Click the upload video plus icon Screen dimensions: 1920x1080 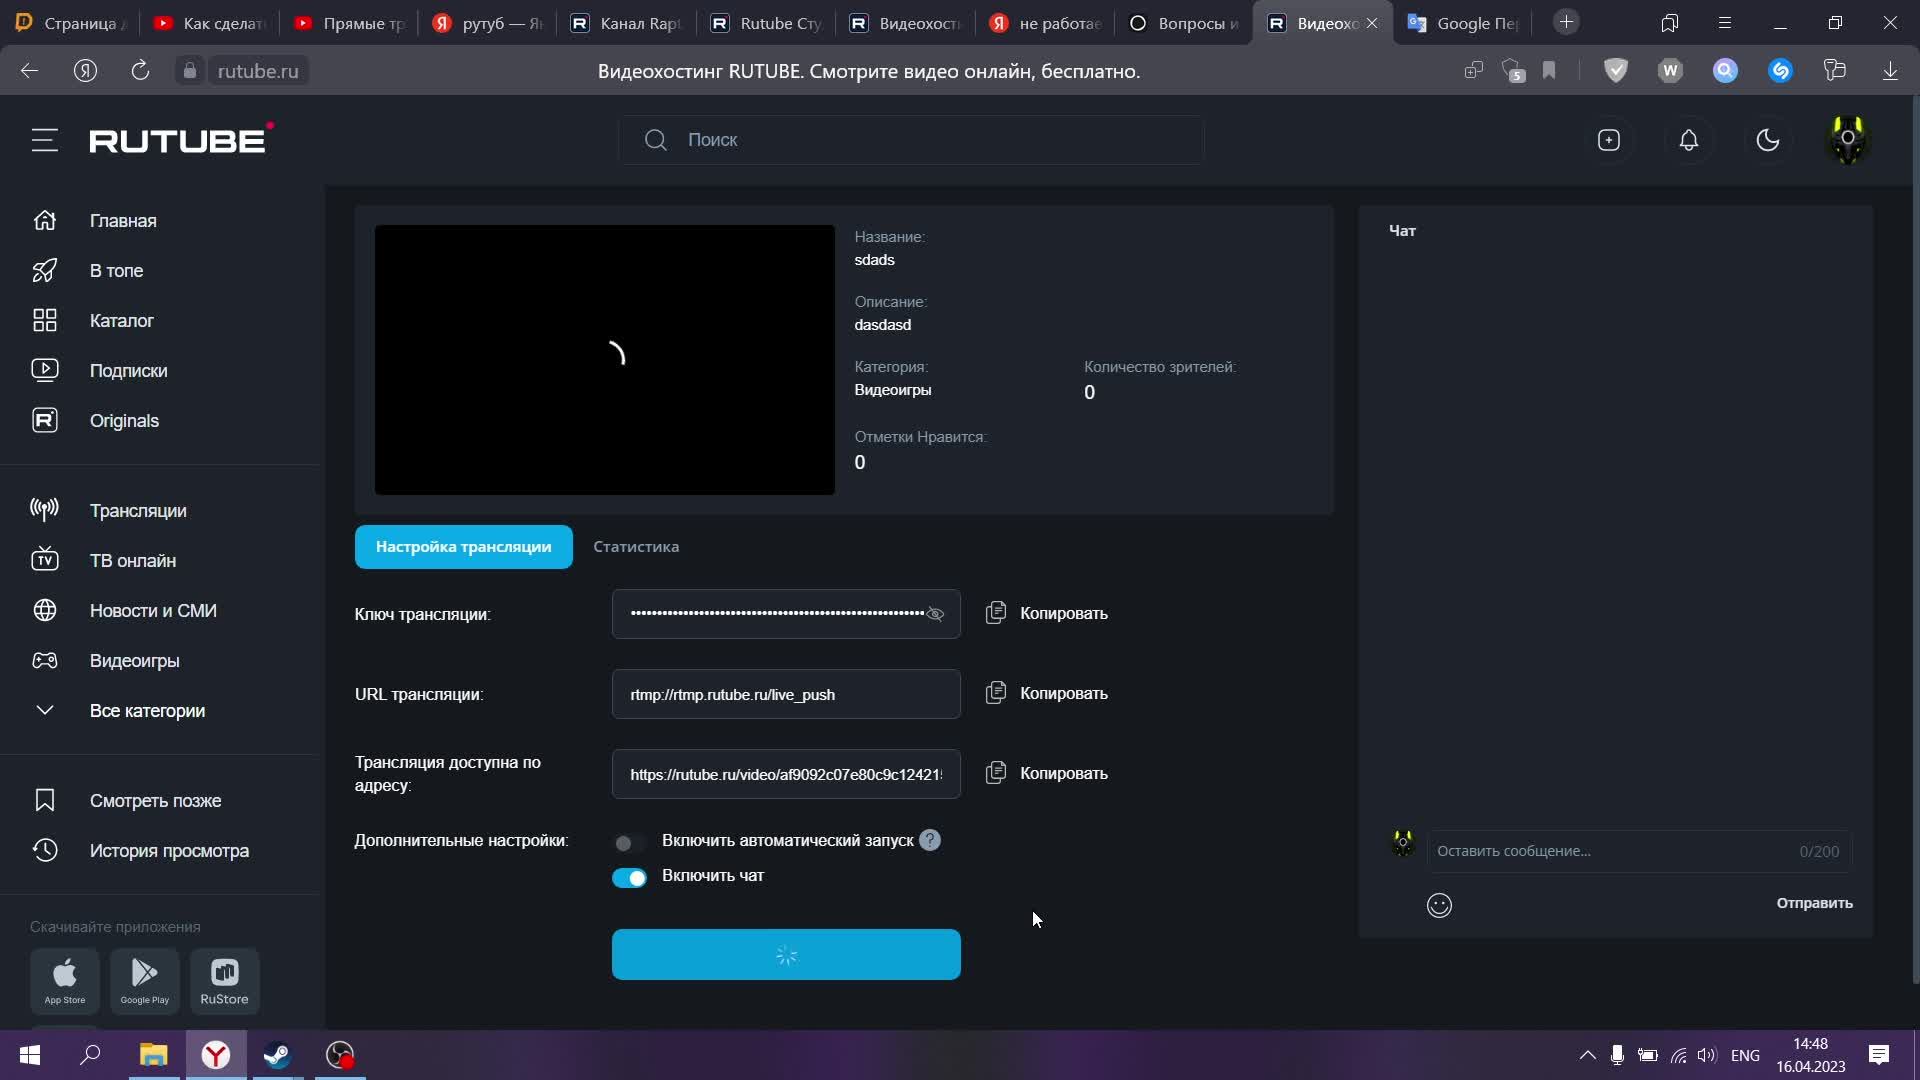[x=1608, y=140]
